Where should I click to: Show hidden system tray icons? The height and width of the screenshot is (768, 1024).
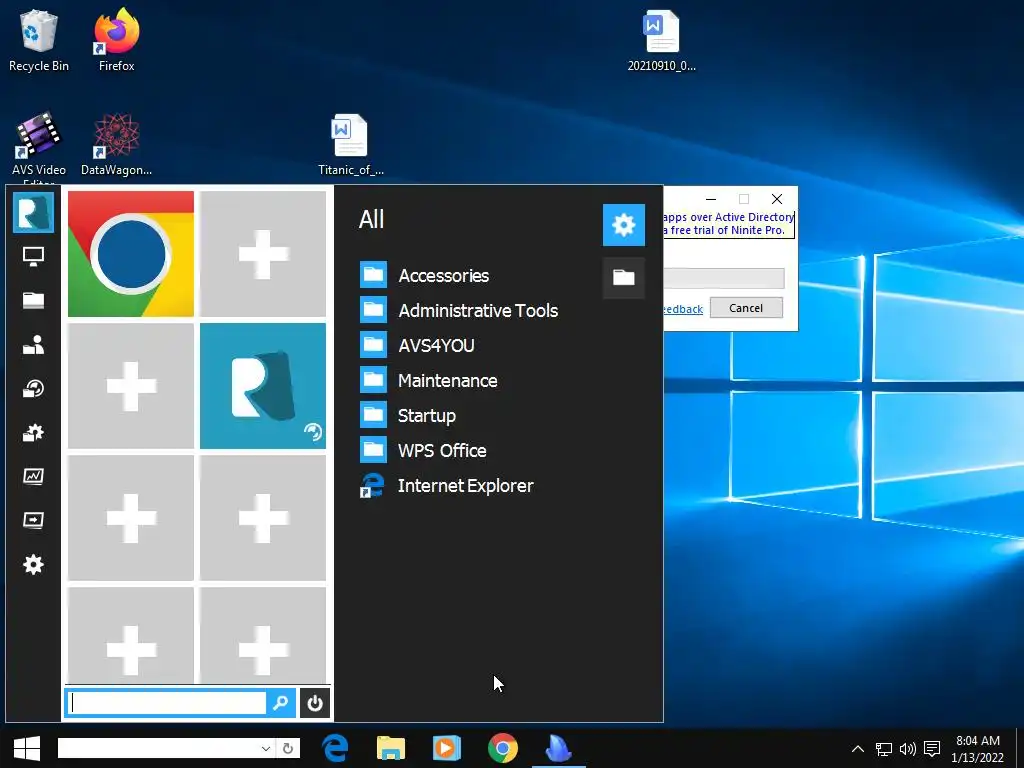point(858,748)
